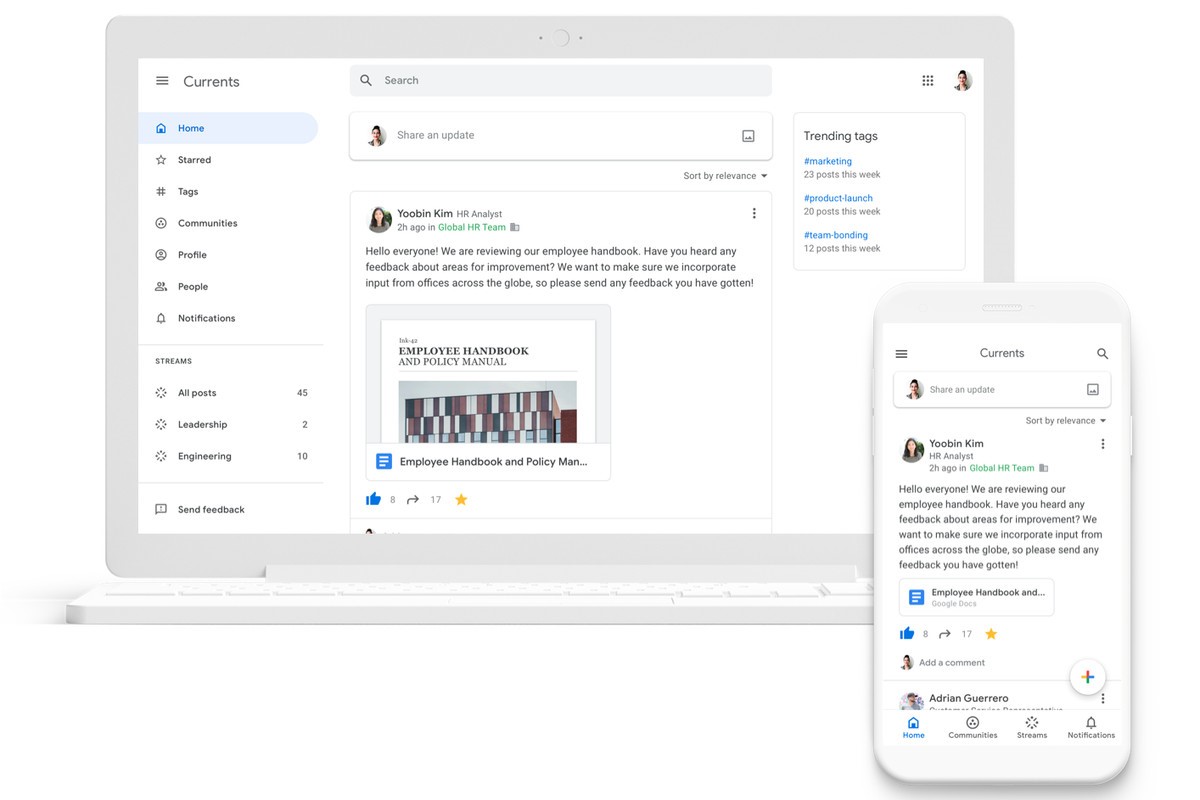The image size is (1200, 800).
Task: Toggle the star on the laptop's handbook post
Action: 461,499
